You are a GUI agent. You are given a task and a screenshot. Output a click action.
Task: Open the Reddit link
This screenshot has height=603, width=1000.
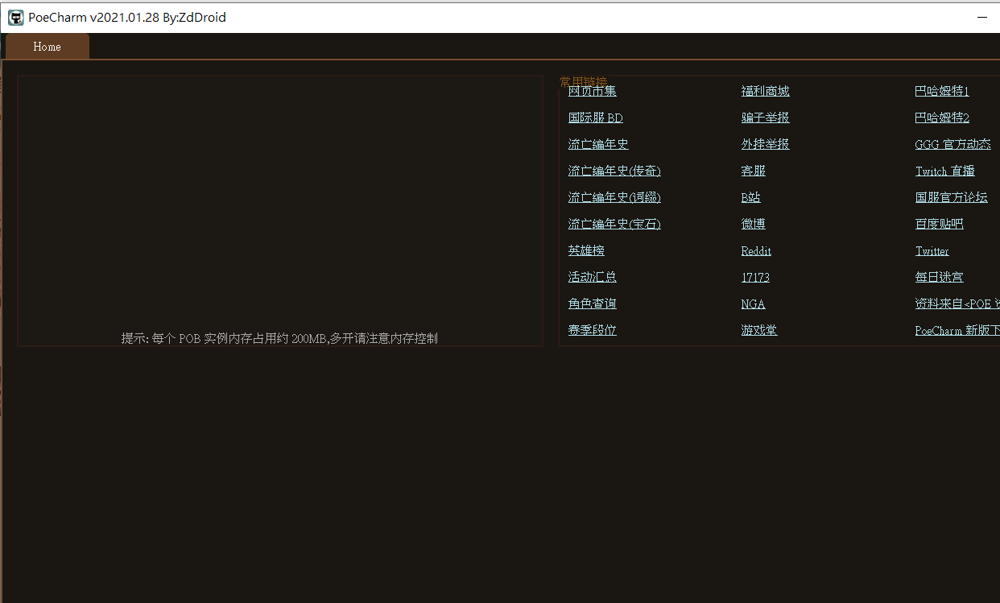[x=756, y=251]
